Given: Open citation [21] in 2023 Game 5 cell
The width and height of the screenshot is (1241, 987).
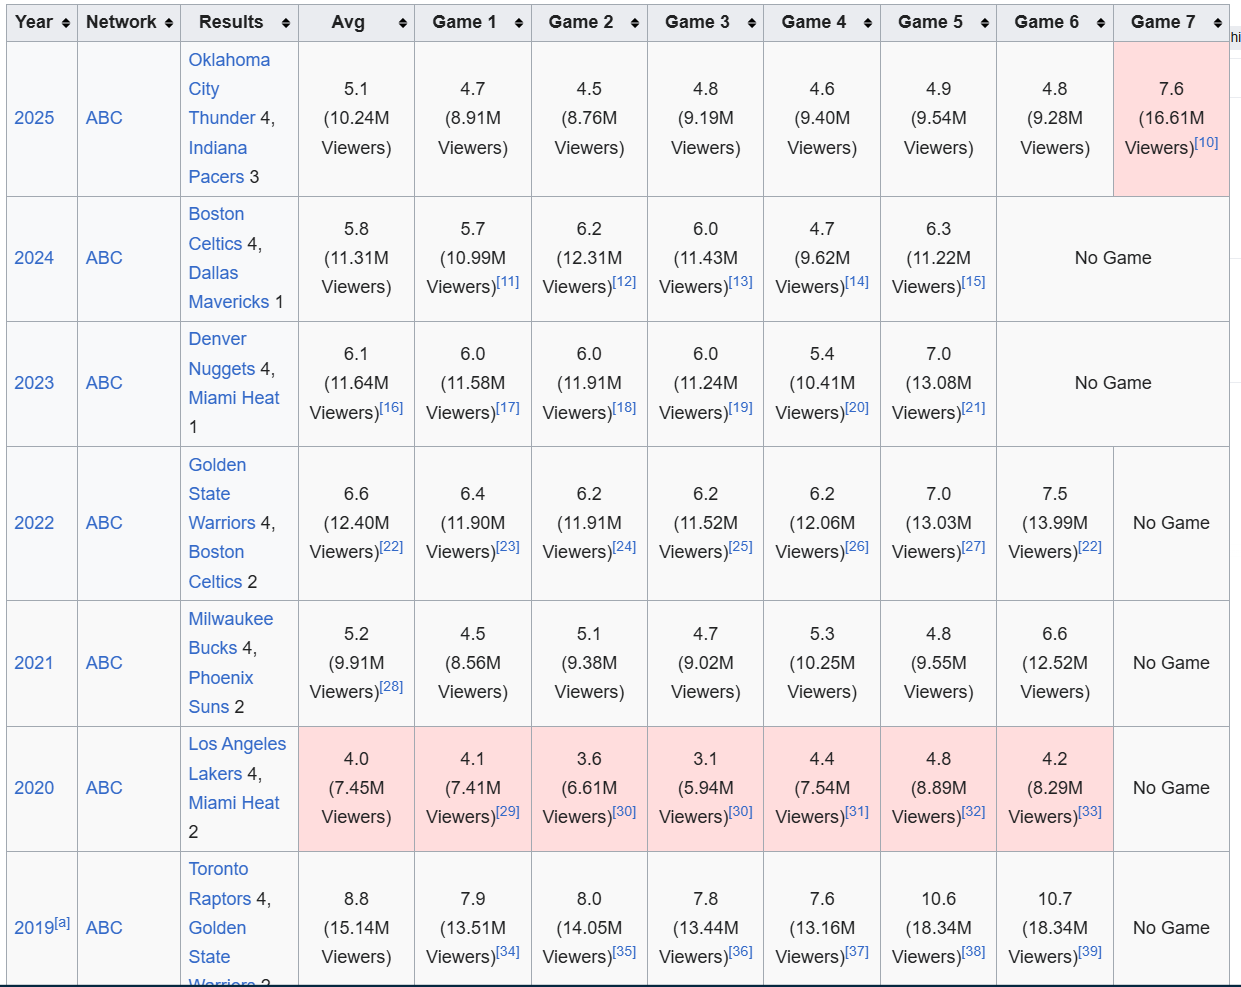Looking at the screenshot, I should point(974,407).
